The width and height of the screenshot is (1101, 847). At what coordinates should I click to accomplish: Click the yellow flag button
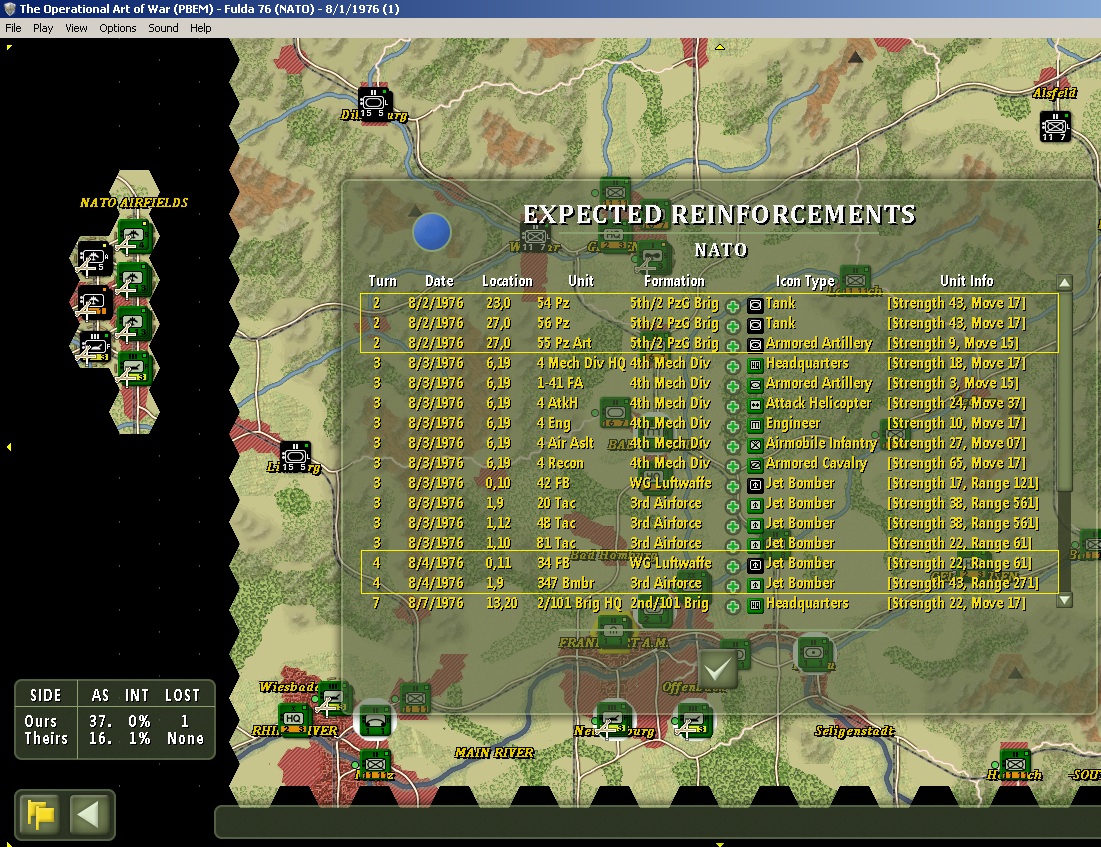tap(41, 815)
